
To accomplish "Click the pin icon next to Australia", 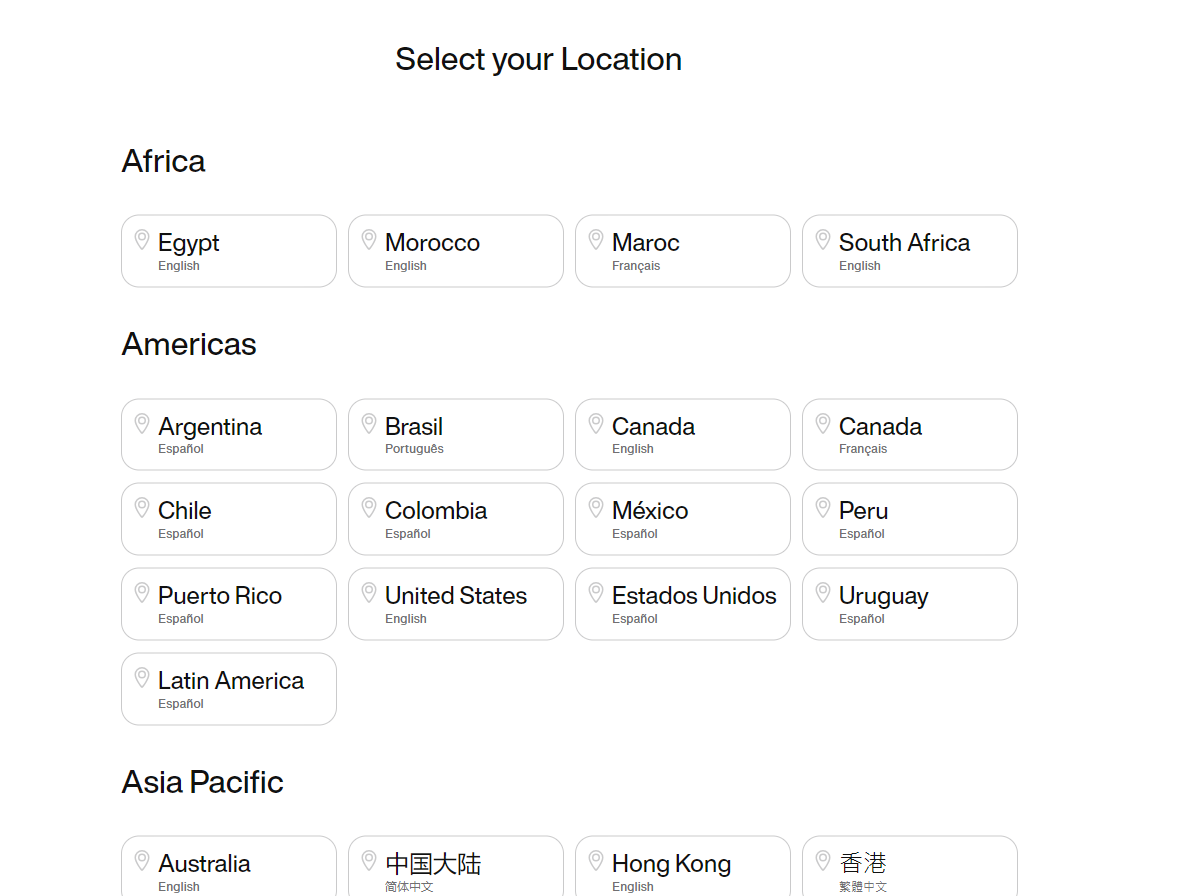I will coord(142,861).
